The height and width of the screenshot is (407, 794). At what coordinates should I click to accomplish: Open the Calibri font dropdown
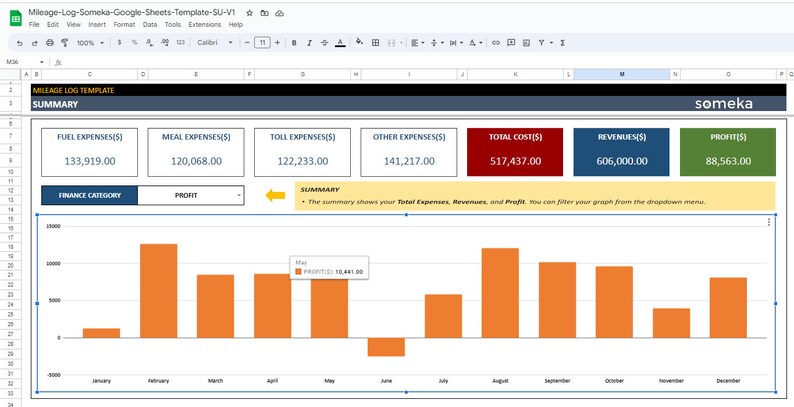pos(215,43)
